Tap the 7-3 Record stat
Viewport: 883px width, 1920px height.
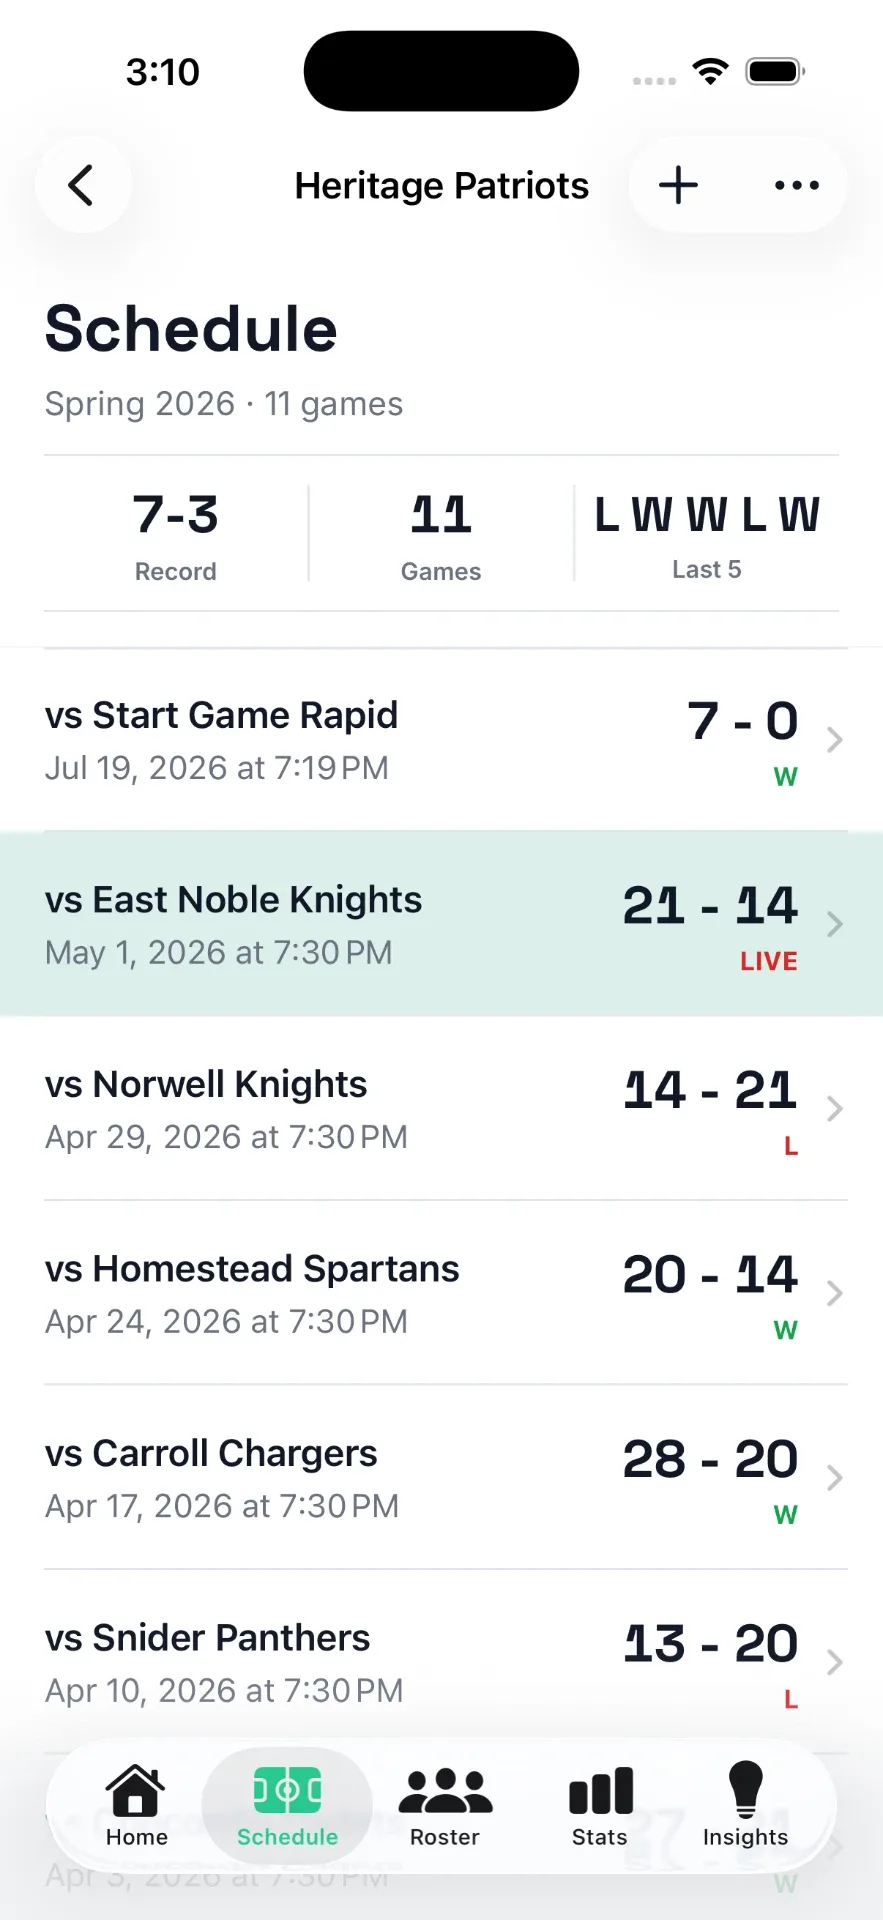pyautogui.click(x=176, y=535)
